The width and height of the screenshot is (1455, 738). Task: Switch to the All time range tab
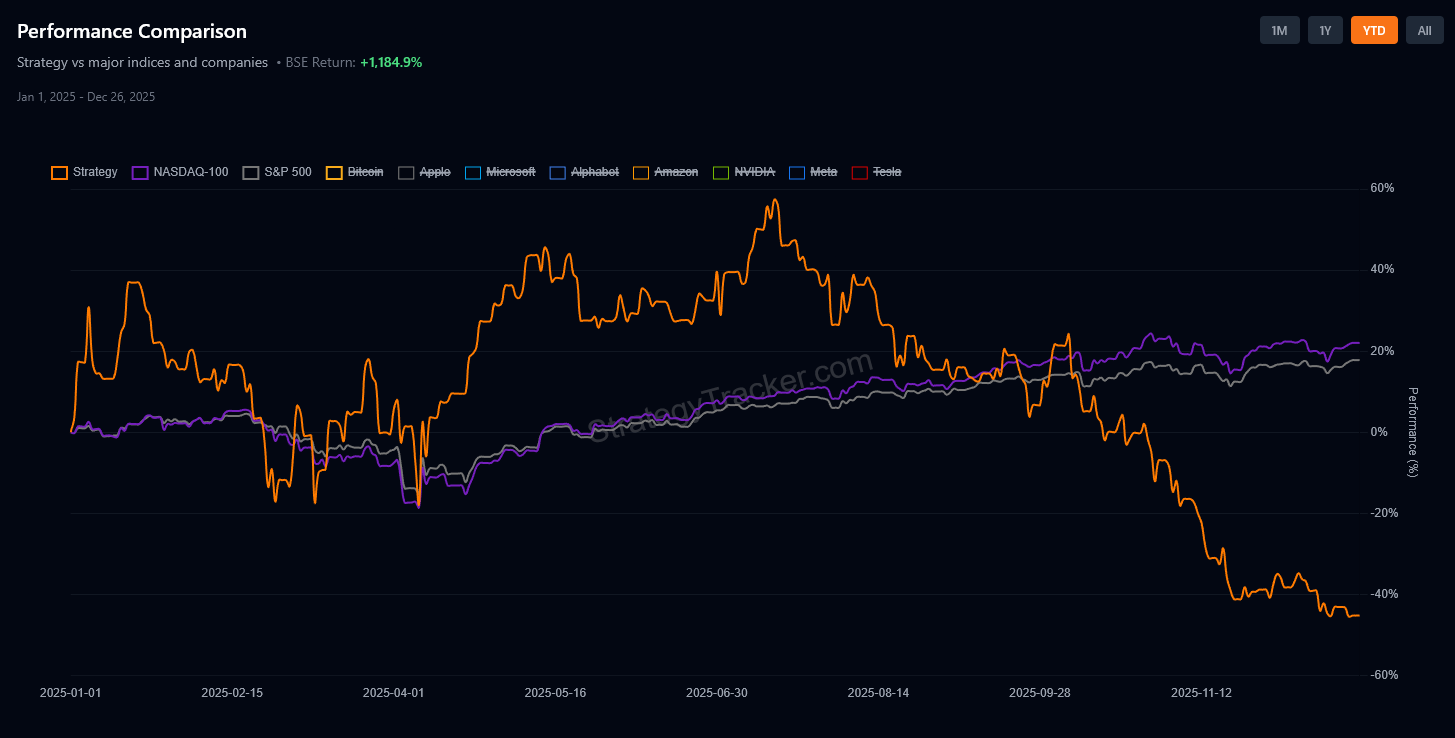pos(1424,30)
